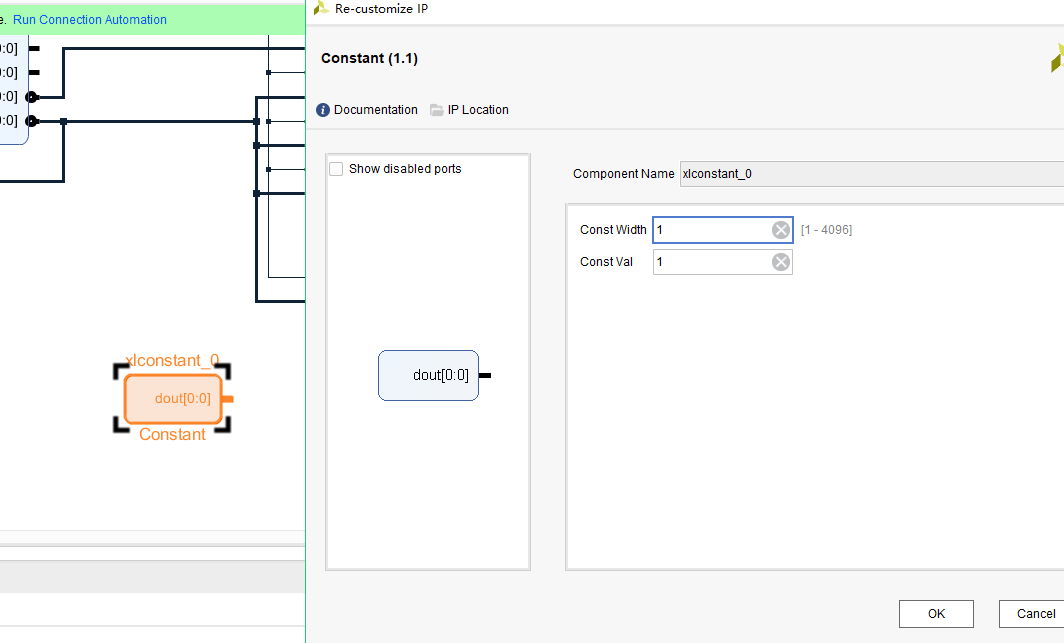Click the IP Location folder icon
The width and height of the screenshot is (1064, 643).
pyautogui.click(x=436, y=110)
